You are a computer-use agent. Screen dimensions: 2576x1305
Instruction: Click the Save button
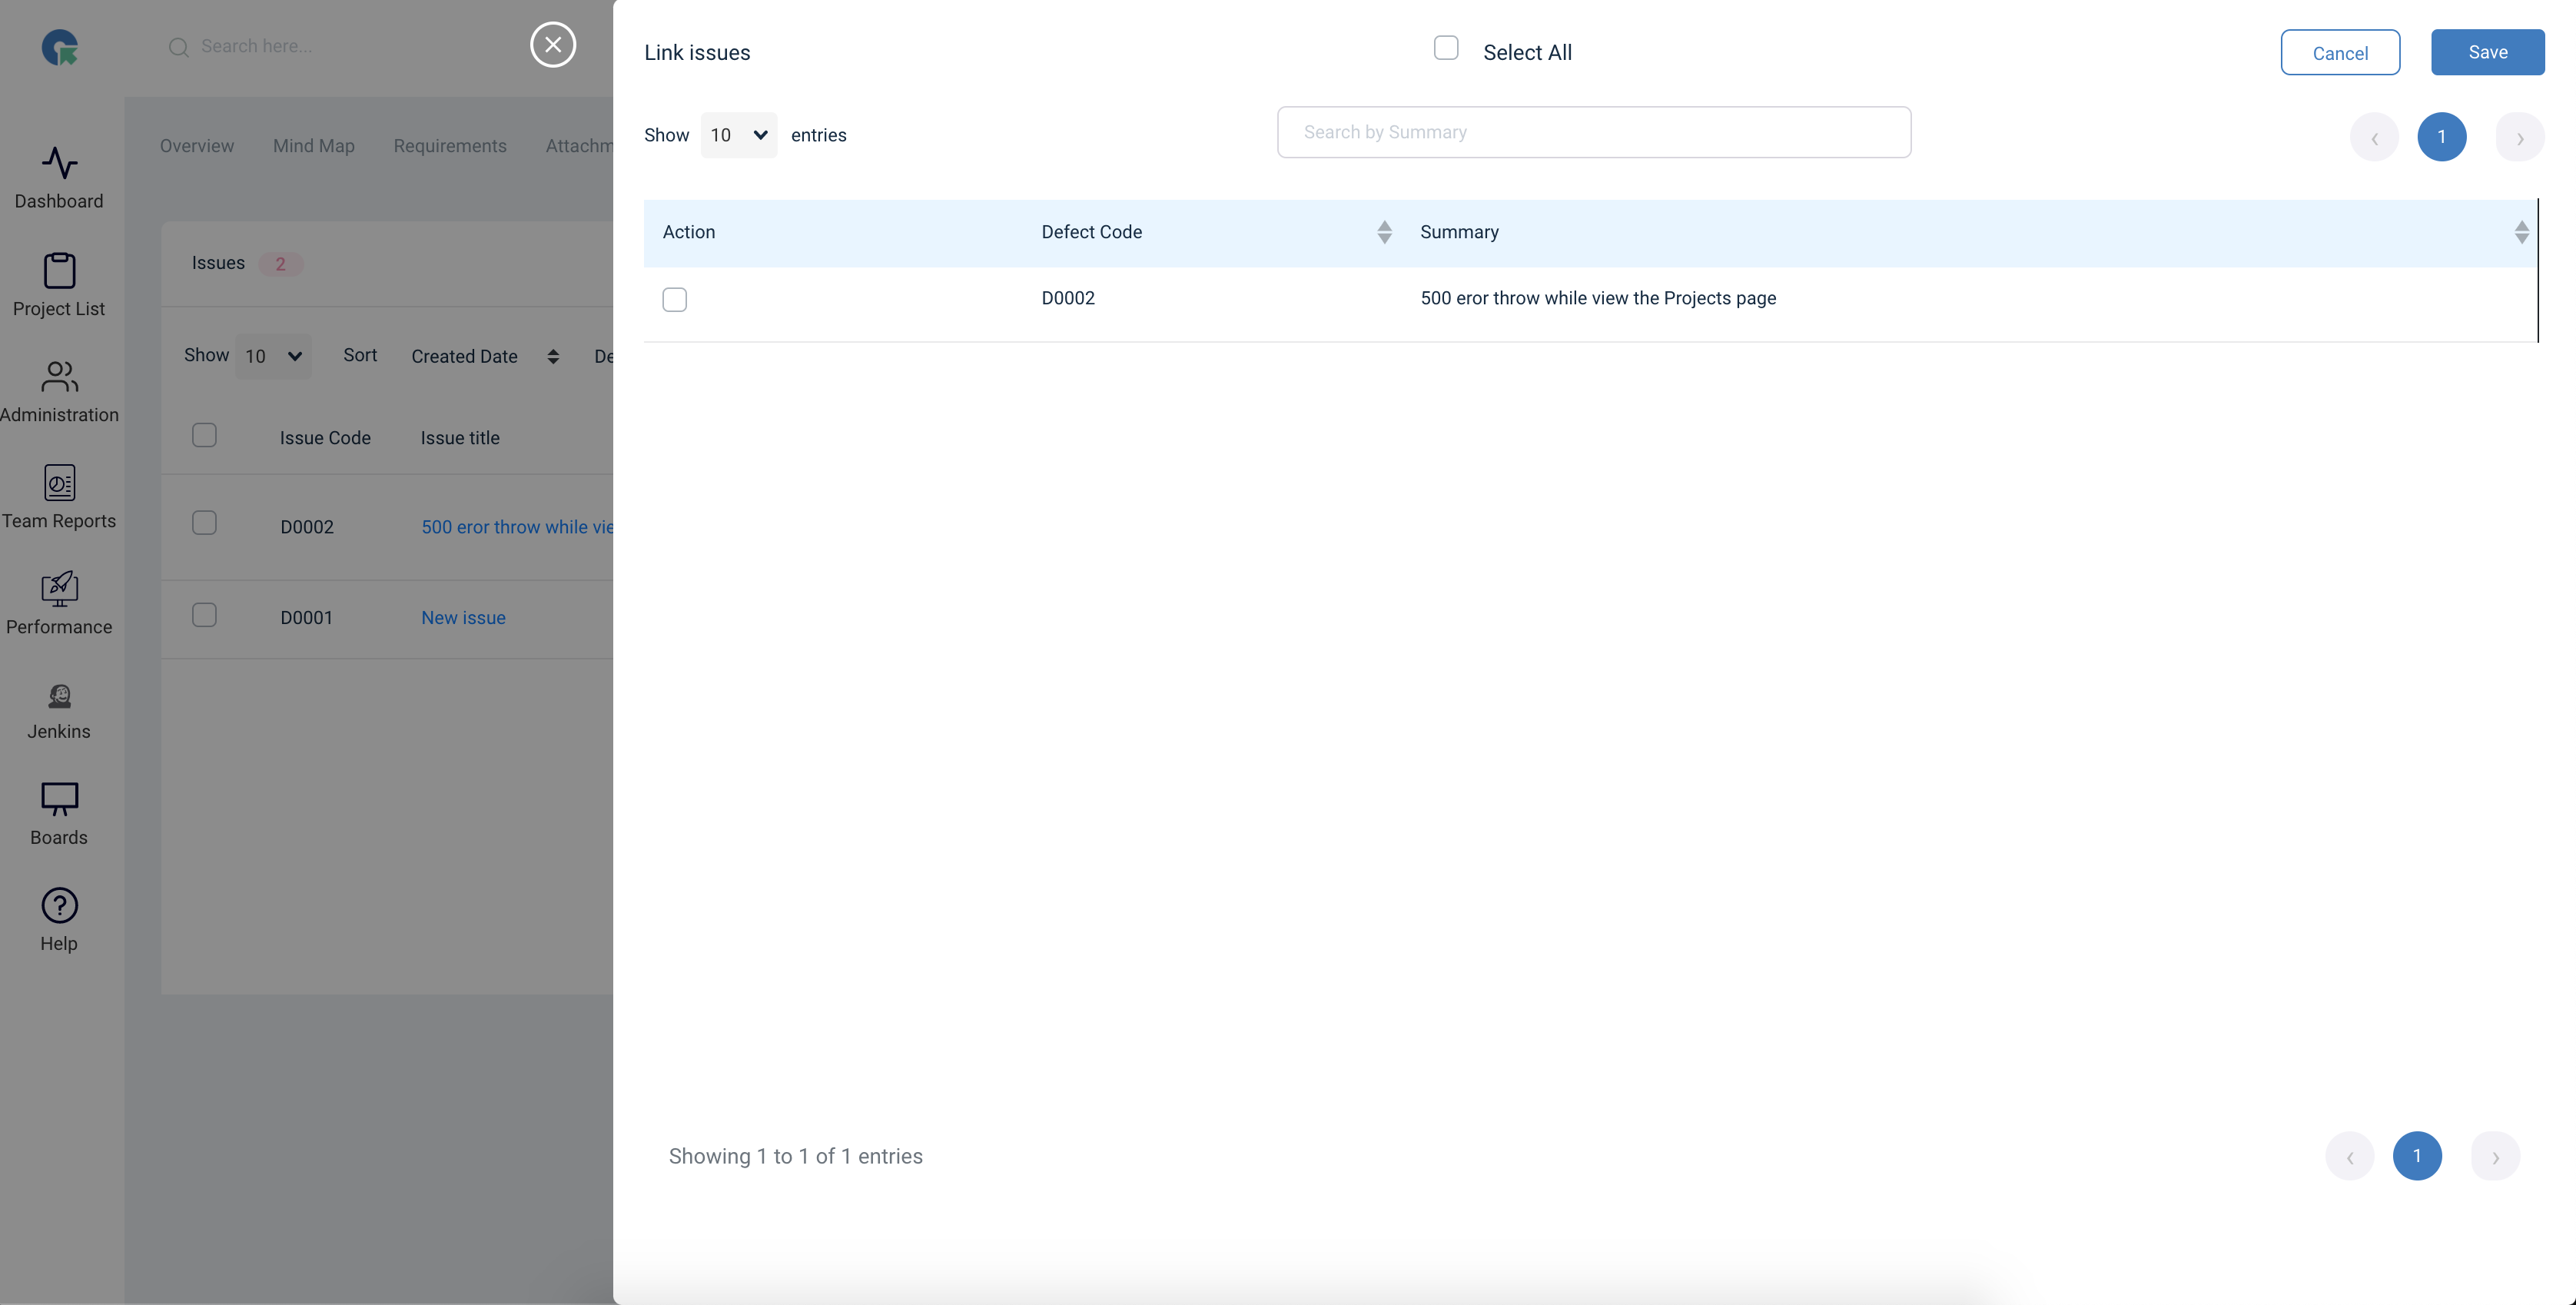click(x=2487, y=52)
